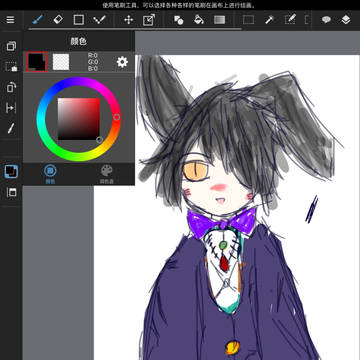Open the hamburger main menu

coord(11,20)
